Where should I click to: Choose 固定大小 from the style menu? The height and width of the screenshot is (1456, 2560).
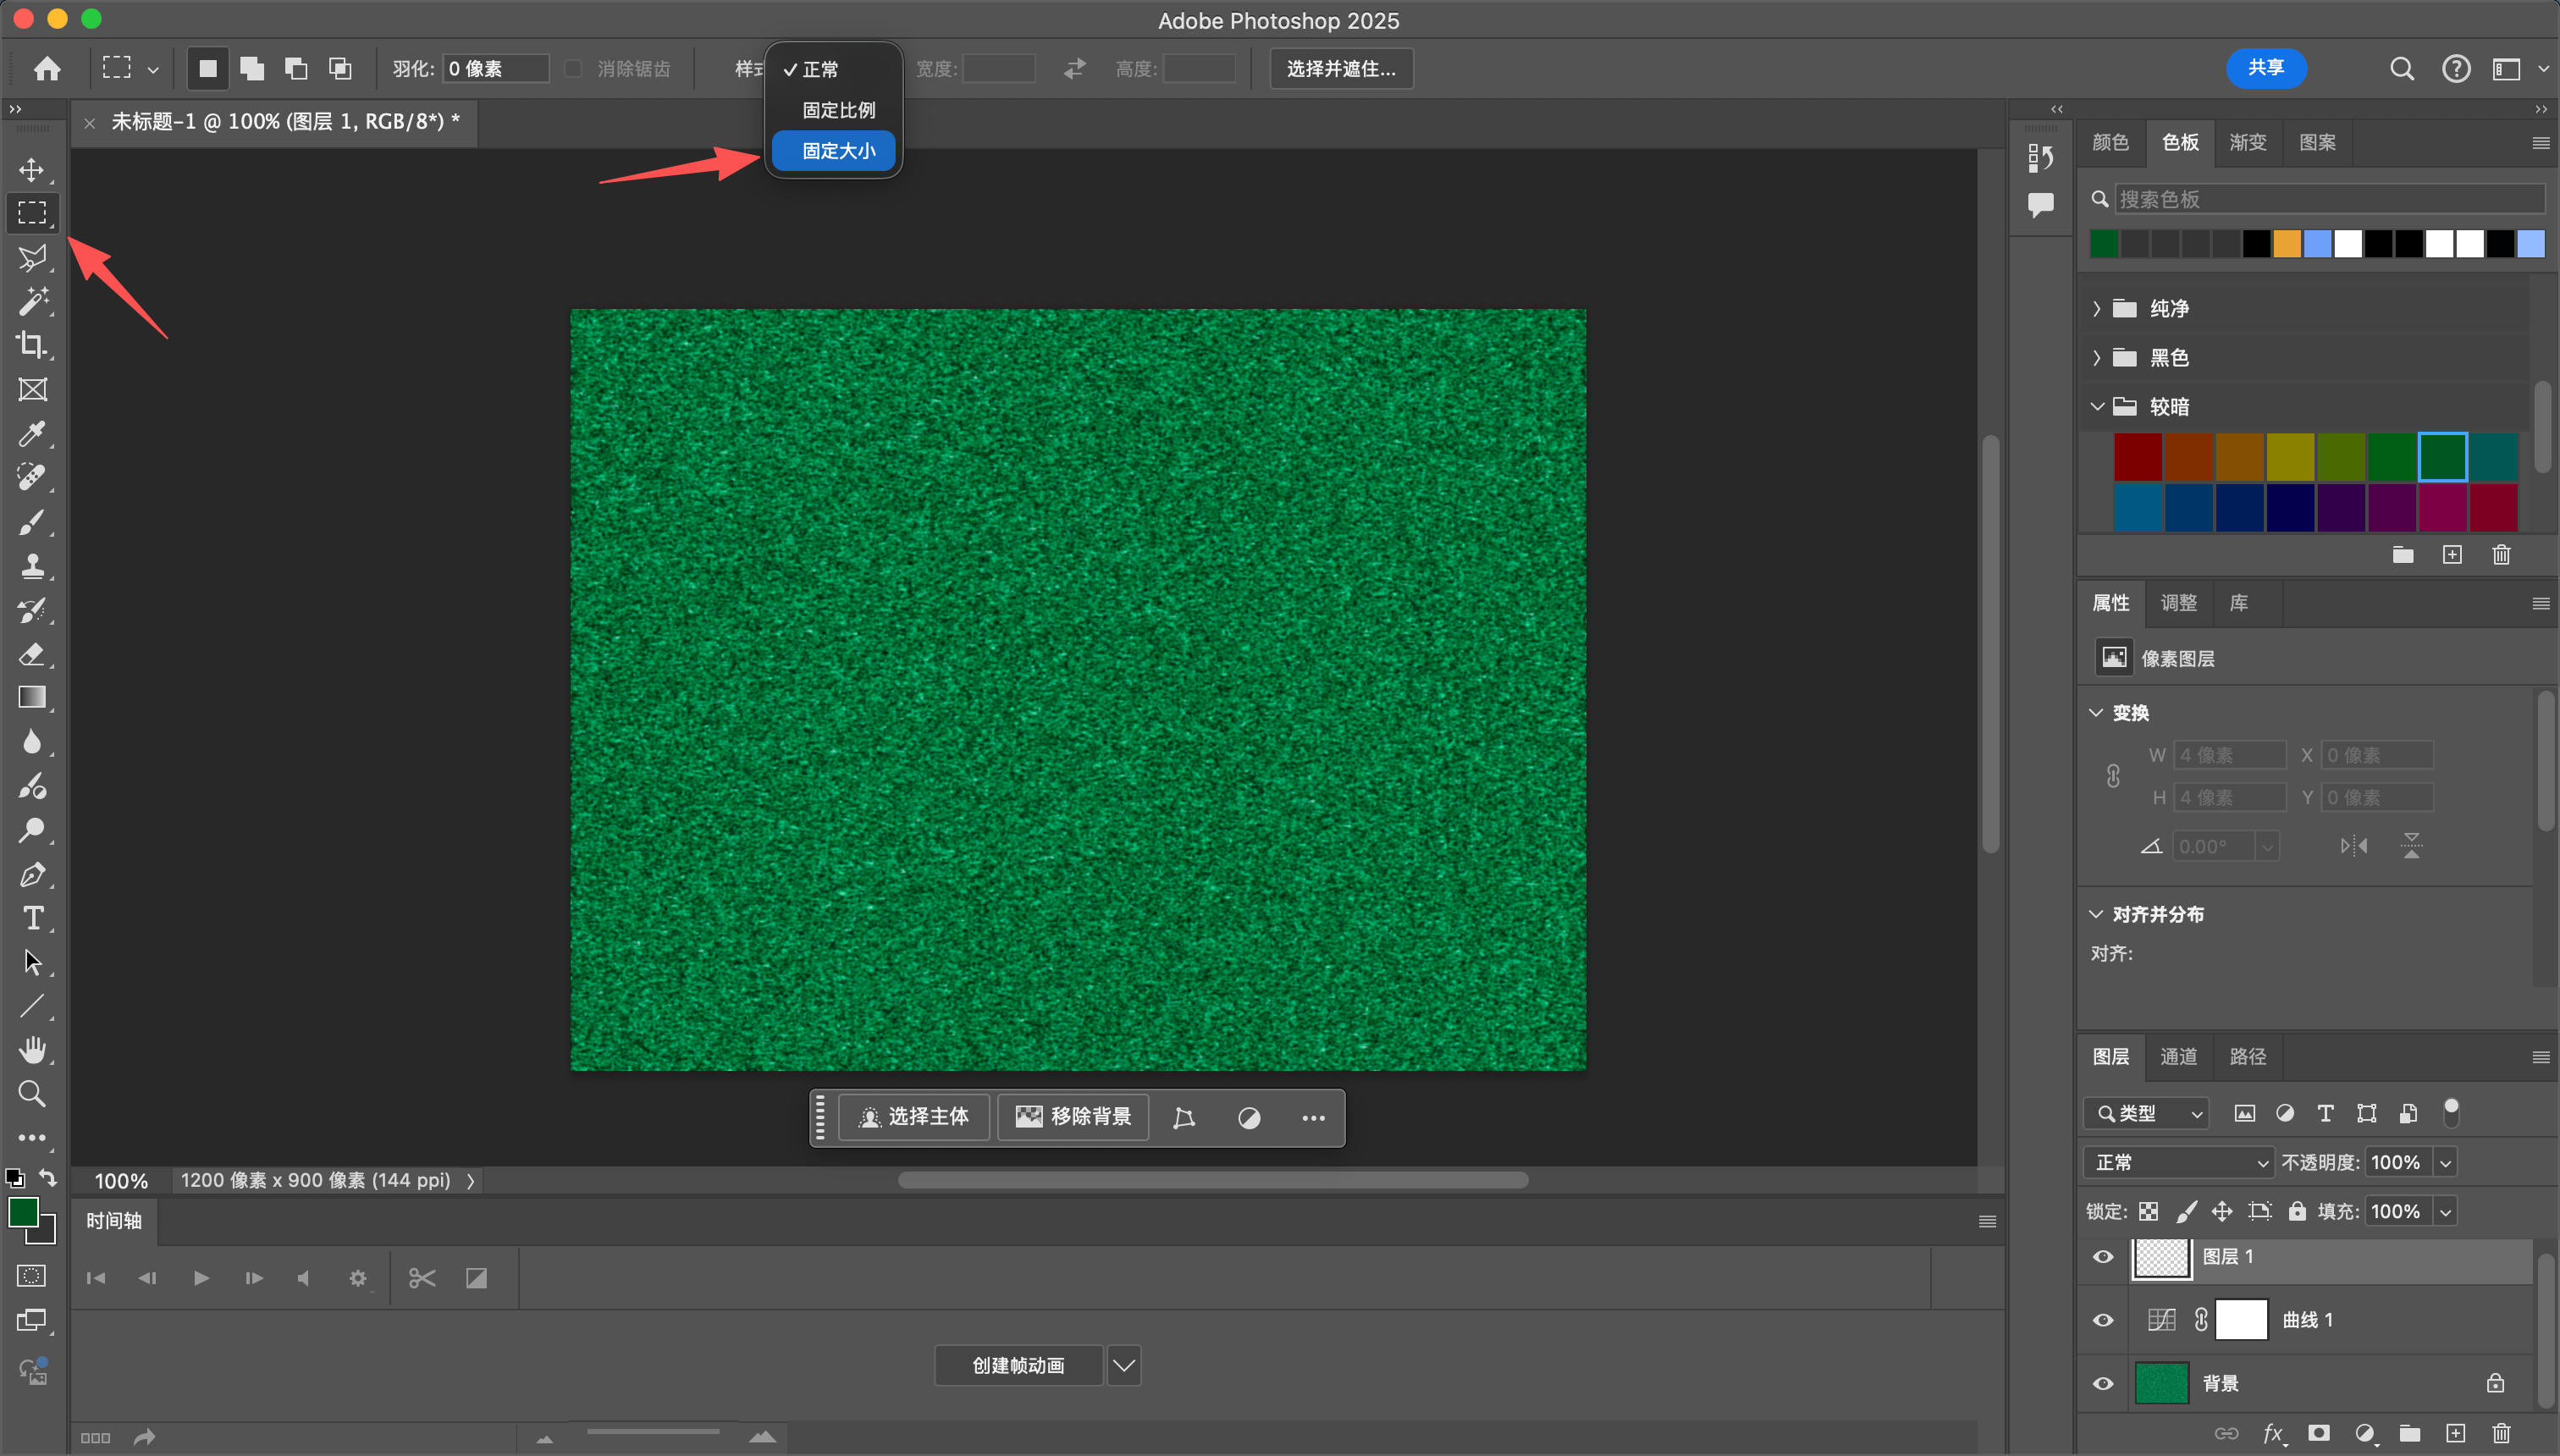click(x=834, y=151)
